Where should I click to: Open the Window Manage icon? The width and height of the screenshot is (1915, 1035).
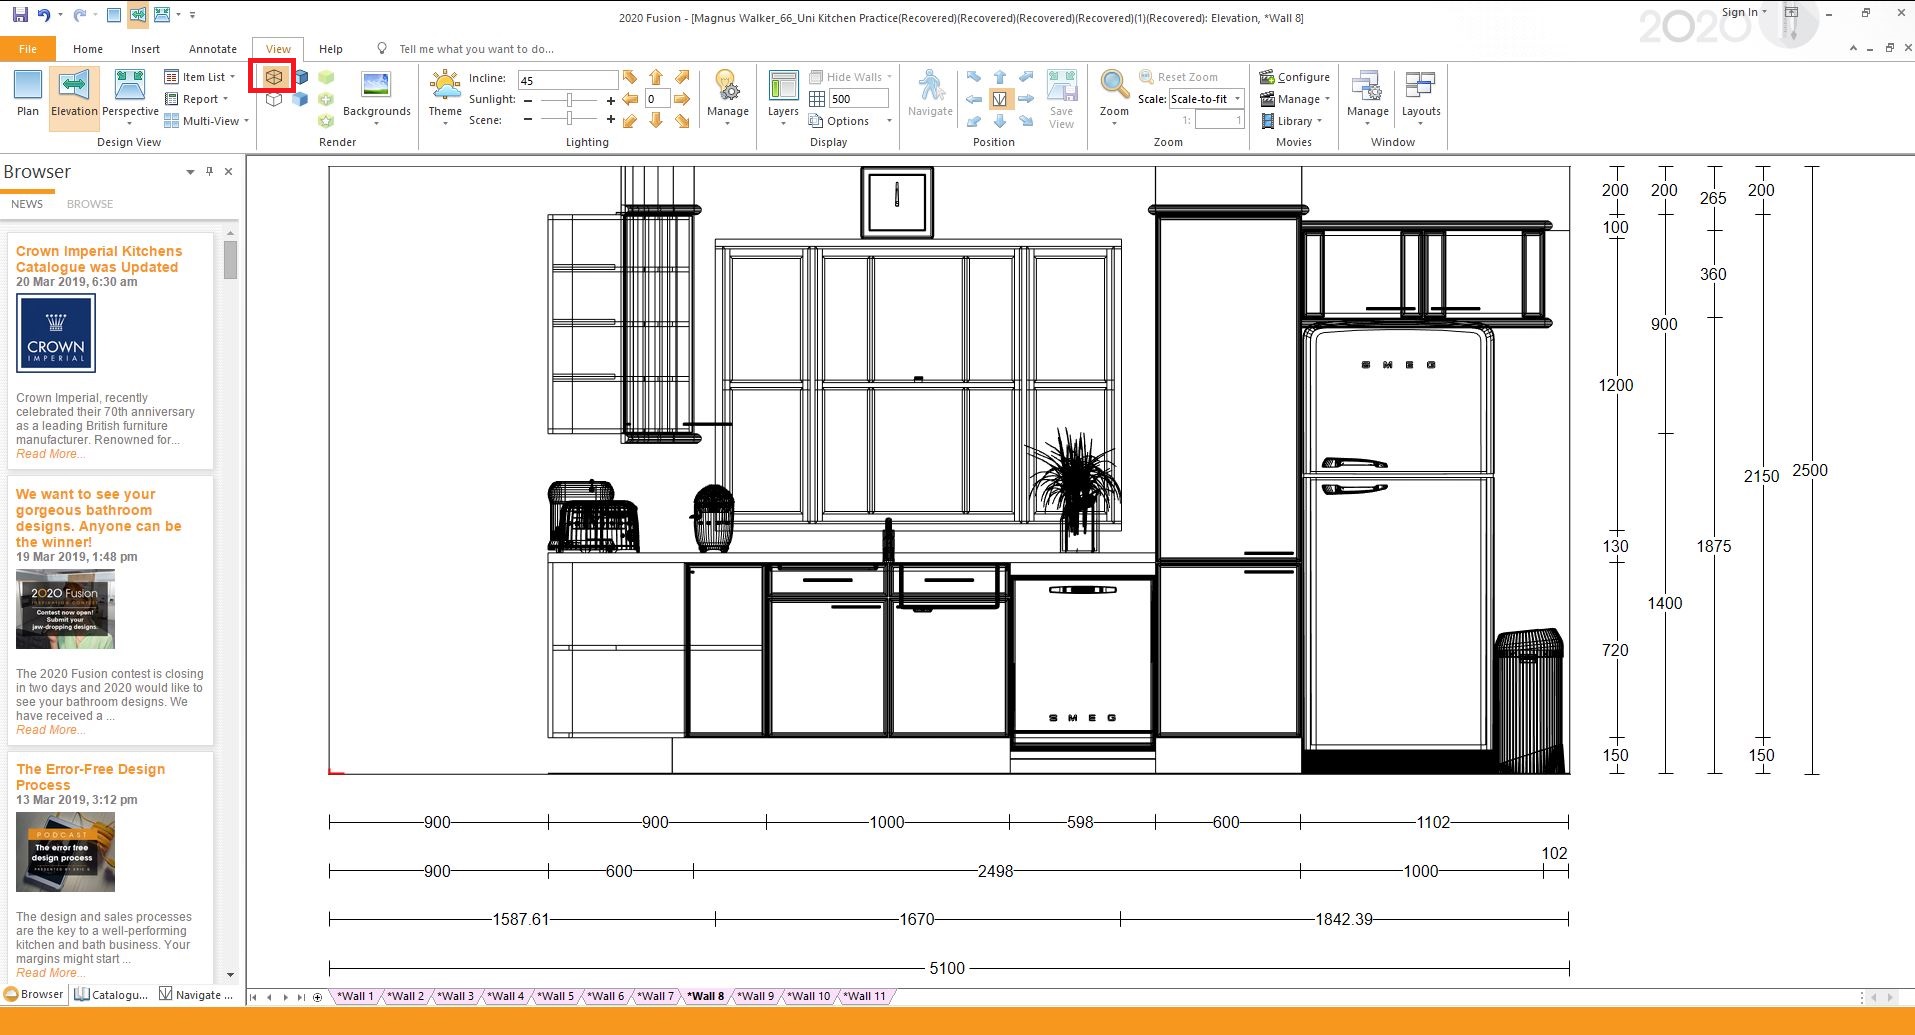(1367, 86)
